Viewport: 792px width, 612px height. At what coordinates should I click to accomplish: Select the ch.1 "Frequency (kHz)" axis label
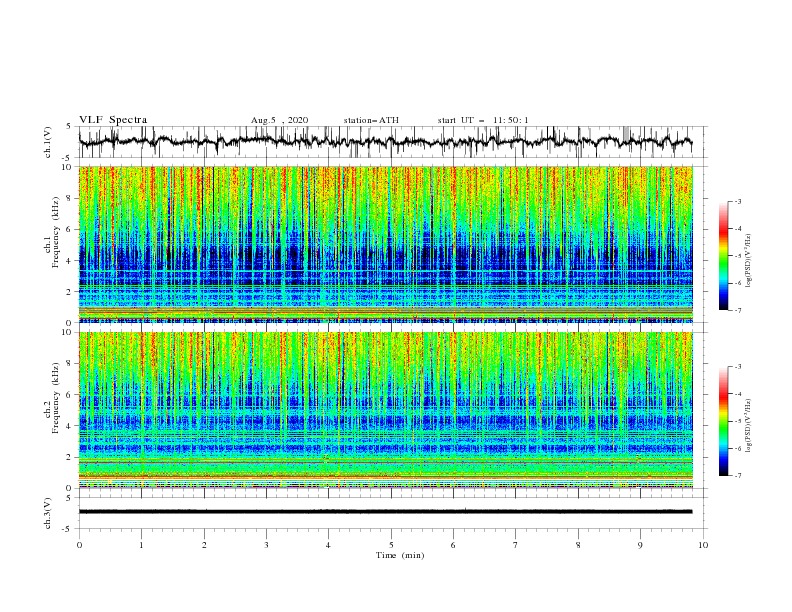point(56,232)
